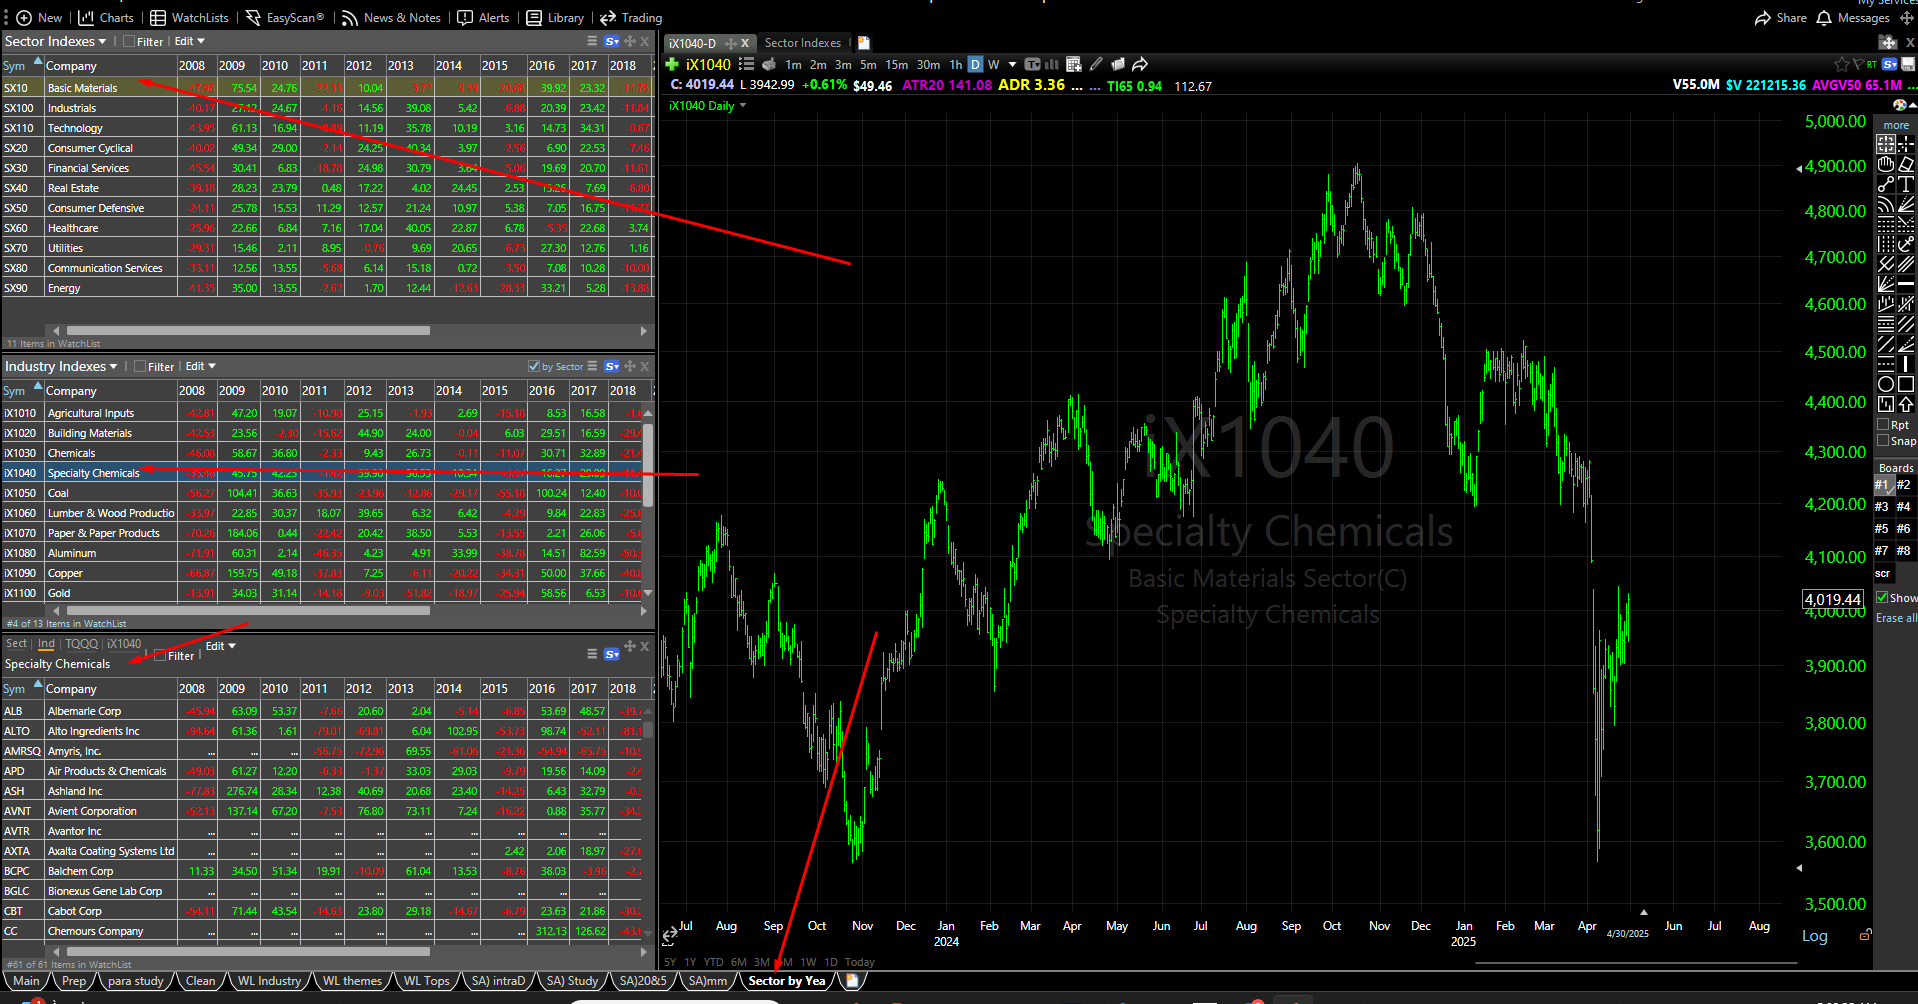
Task: Enable the Filter checkbox in Sector Indexes panel
Action: pyautogui.click(x=129, y=42)
